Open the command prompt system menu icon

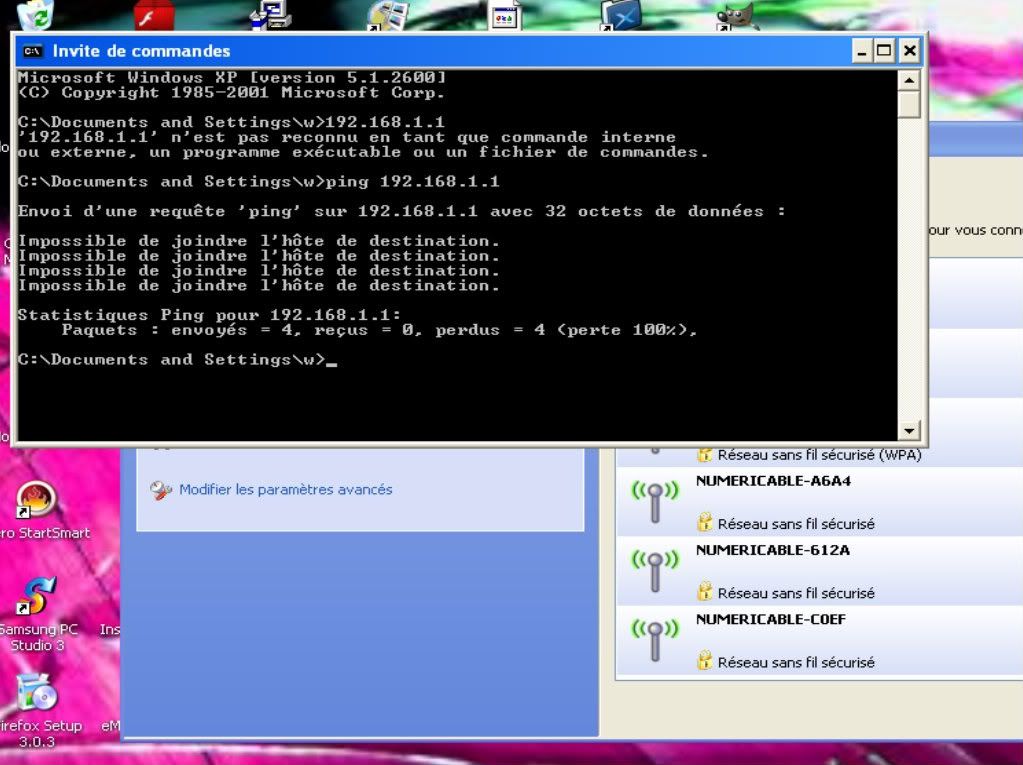click(x=32, y=51)
